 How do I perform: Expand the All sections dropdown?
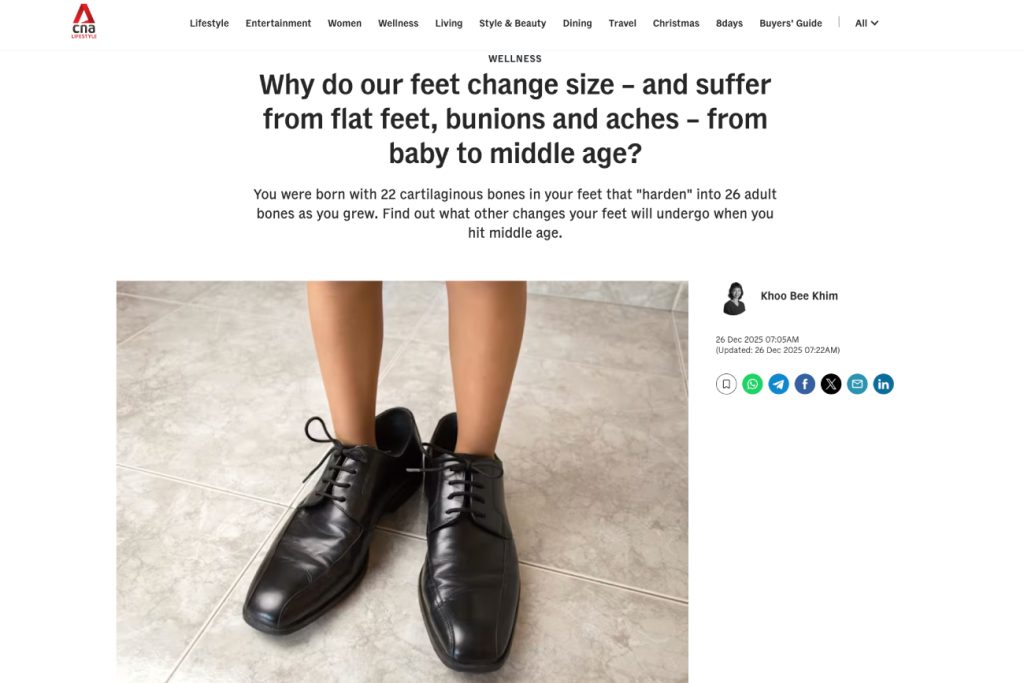(866, 23)
